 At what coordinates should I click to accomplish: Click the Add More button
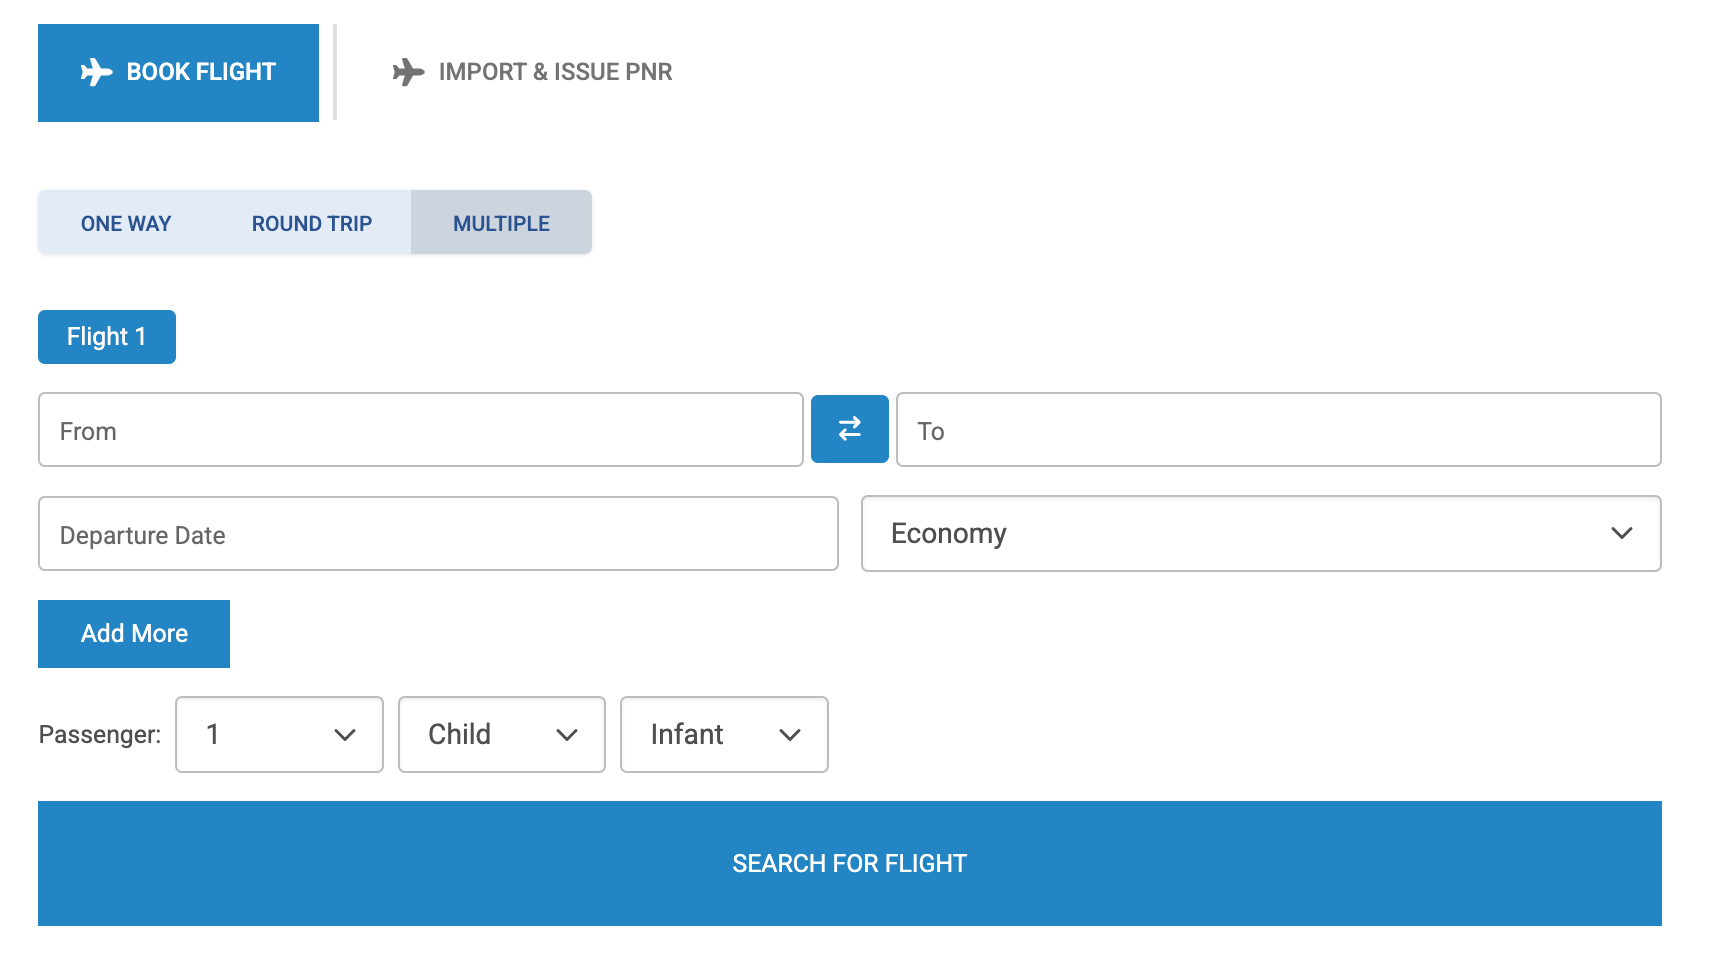134,634
